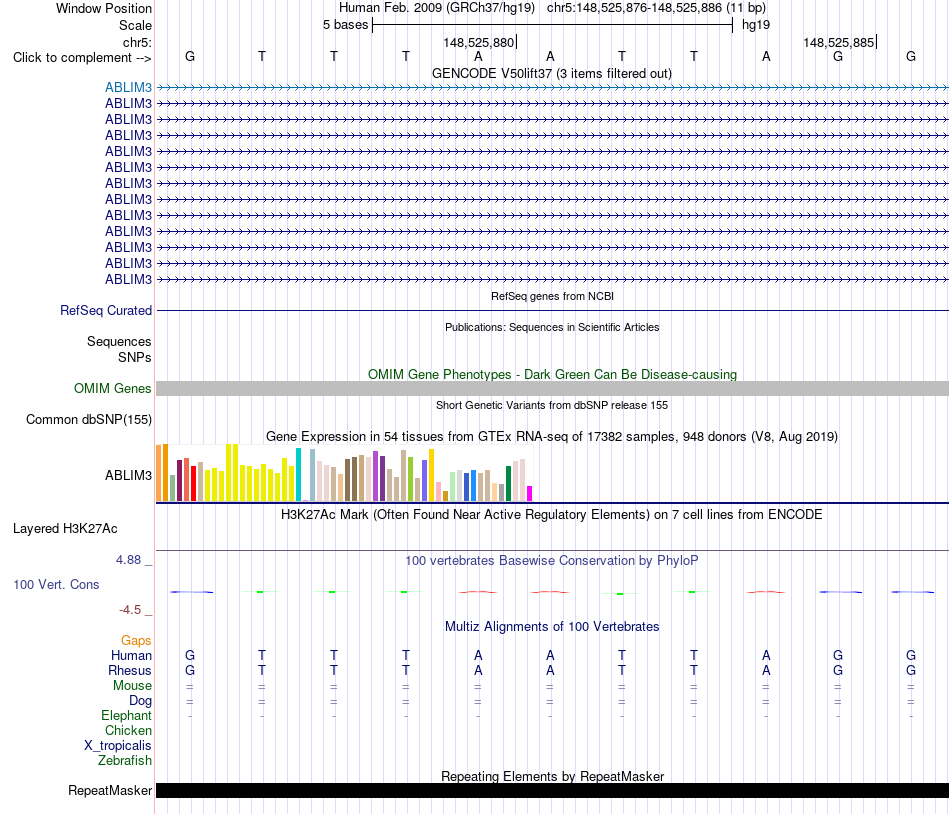The height and width of the screenshot is (814, 950).
Task: Click 'Multiz Alignments of 100 Vertebrates' title
Action: click(x=552, y=627)
